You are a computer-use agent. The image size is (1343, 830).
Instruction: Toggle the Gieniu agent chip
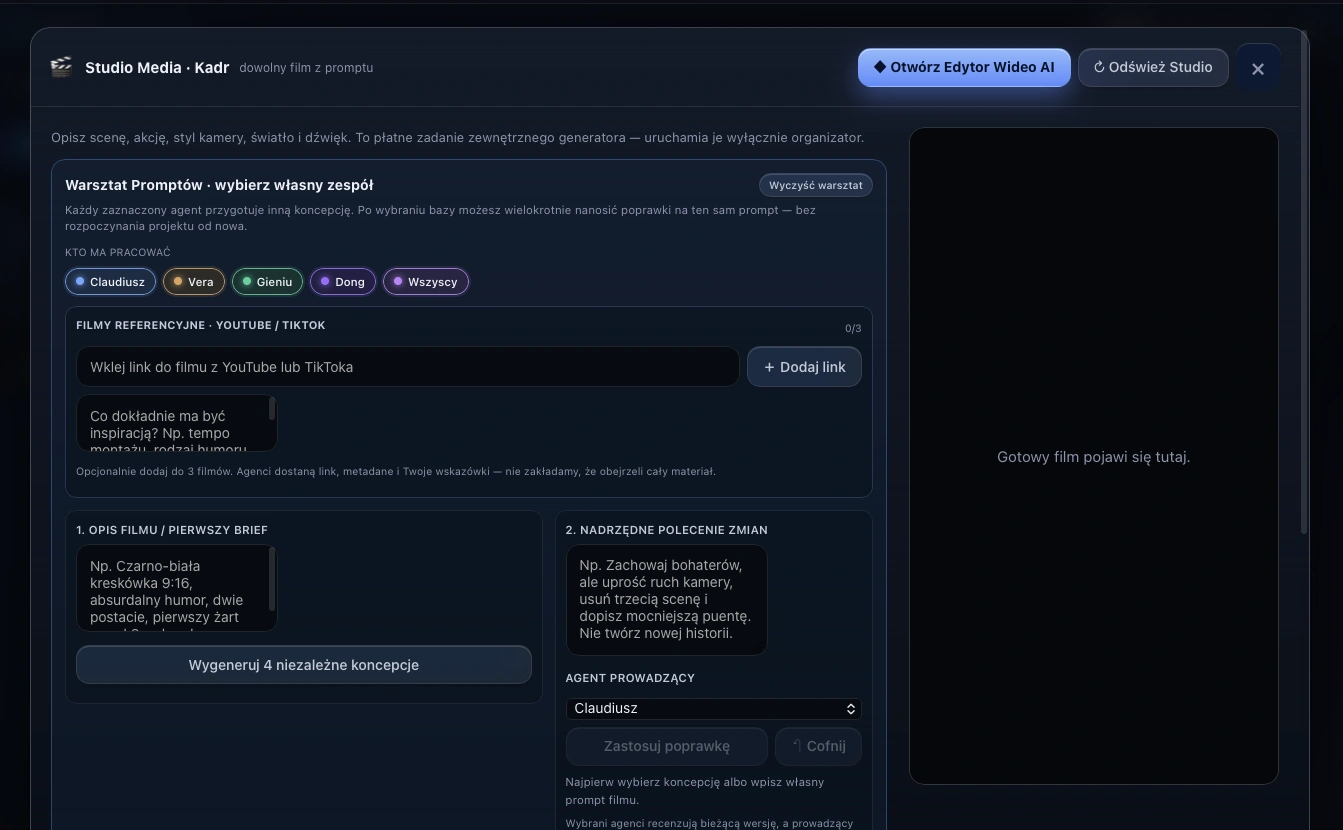(x=267, y=282)
